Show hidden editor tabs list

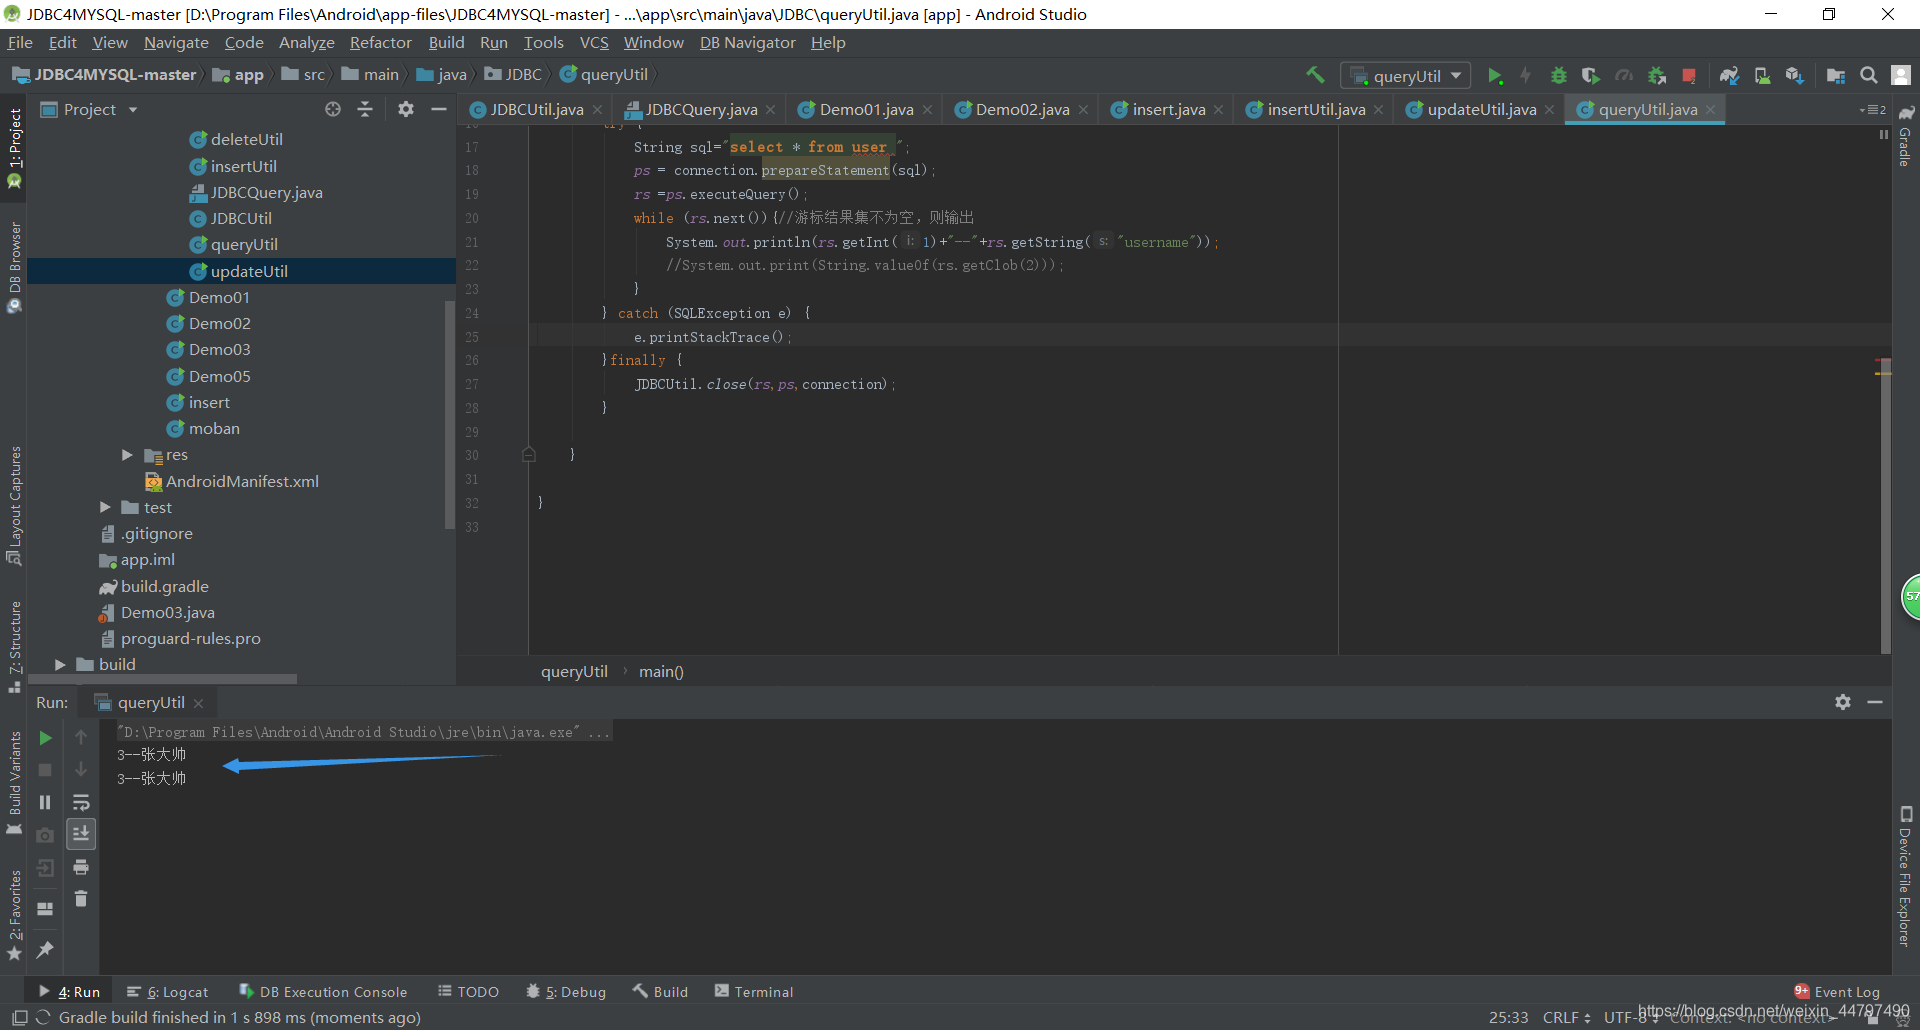(x=1872, y=109)
